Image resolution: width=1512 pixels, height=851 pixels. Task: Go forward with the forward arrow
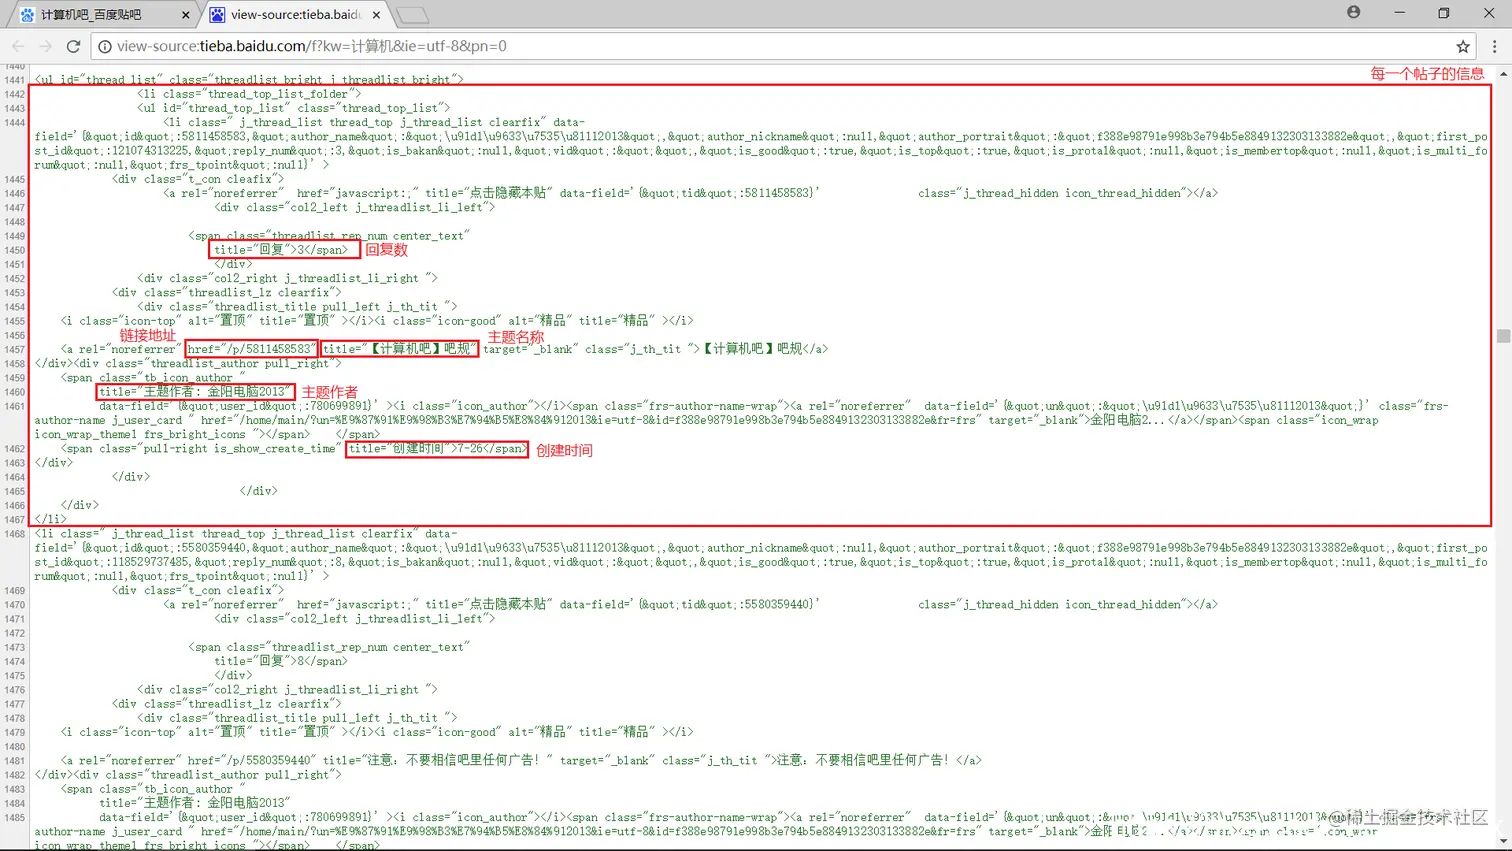pyautogui.click(x=45, y=46)
